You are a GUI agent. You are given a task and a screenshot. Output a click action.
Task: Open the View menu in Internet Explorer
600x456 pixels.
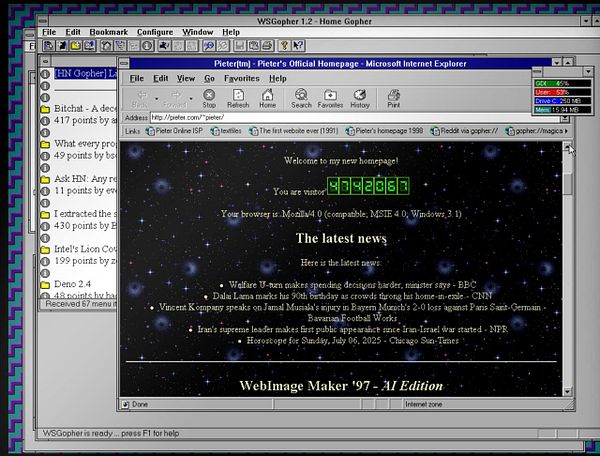click(x=186, y=78)
